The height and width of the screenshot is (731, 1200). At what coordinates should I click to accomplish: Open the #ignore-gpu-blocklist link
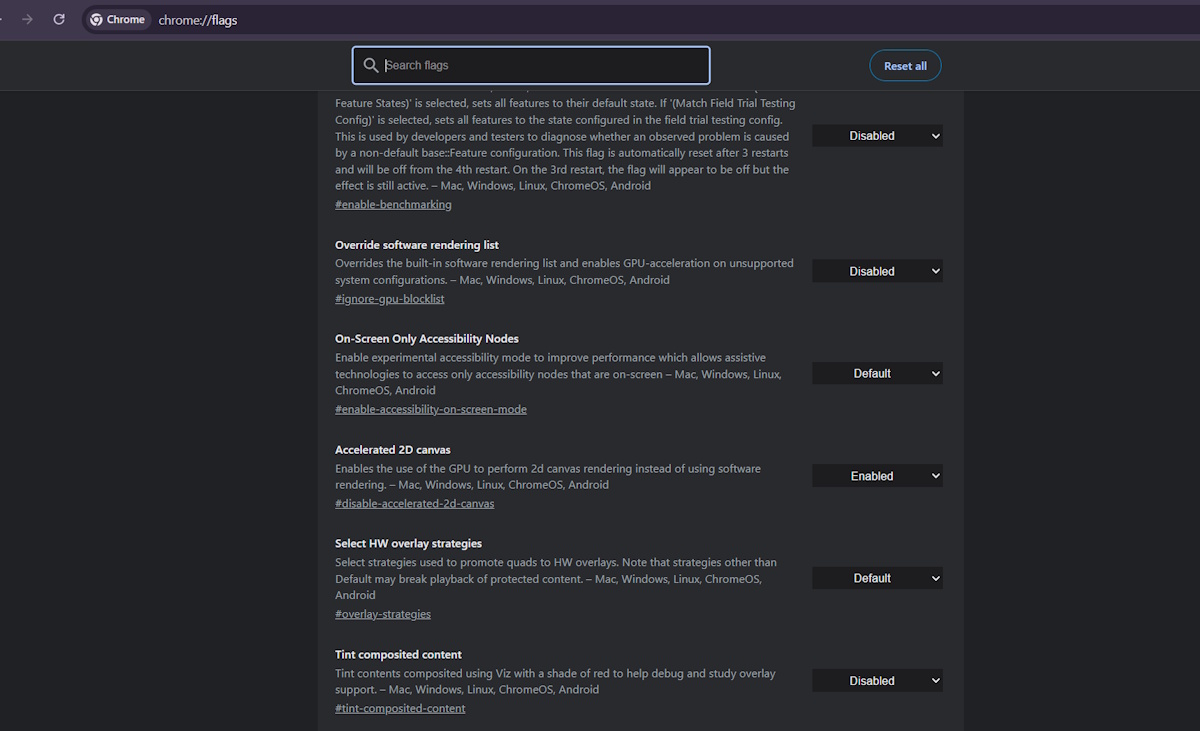click(x=389, y=299)
